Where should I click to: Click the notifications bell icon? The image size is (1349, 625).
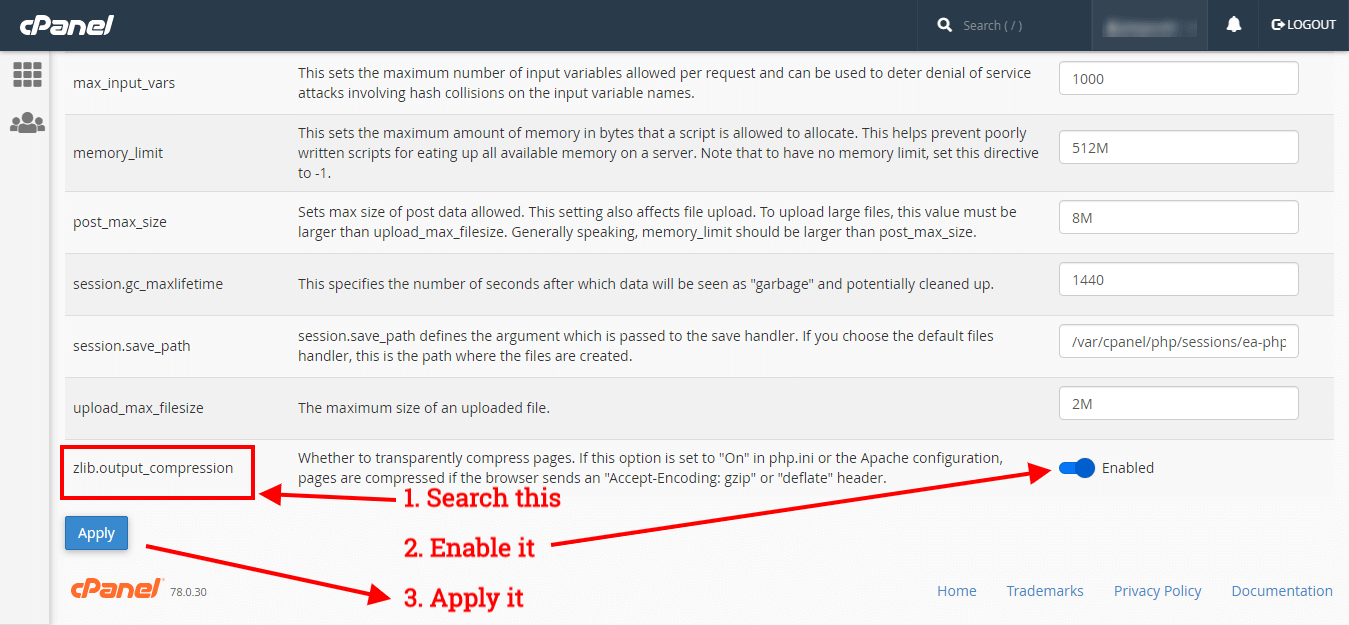(x=1234, y=25)
